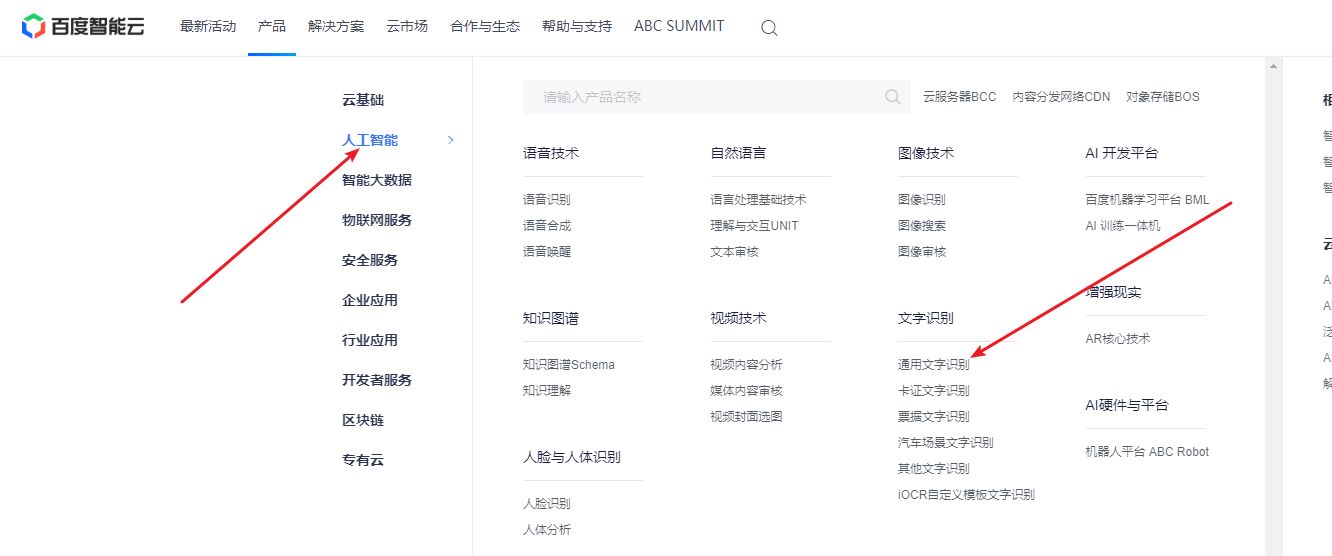Viewport: 1332px width, 556px height.
Task: Open 知识图谱Schema product
Action: tap(569, 365)
